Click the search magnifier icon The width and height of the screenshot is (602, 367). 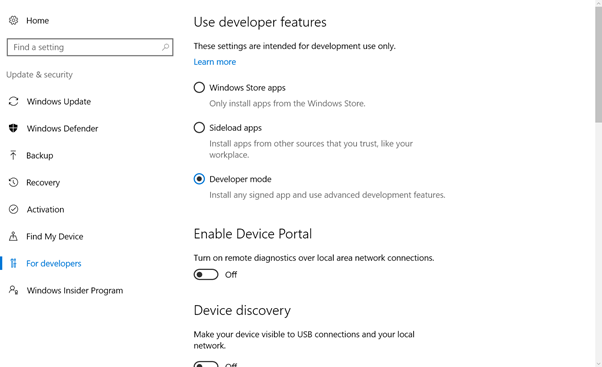(x=165, y=47)
